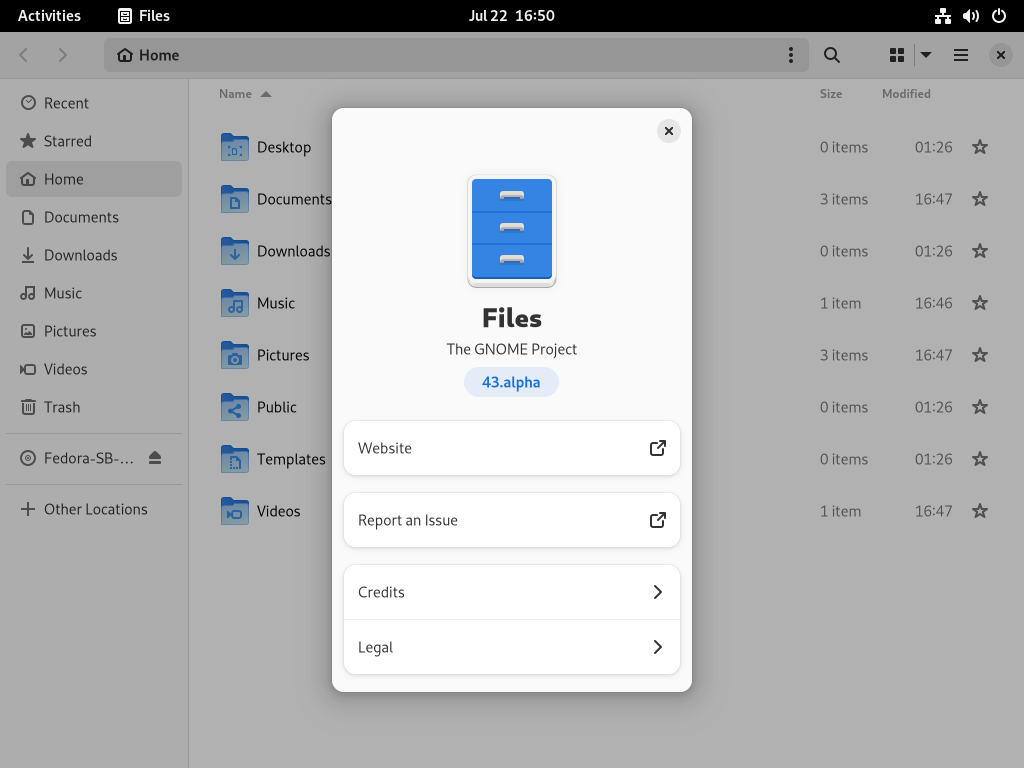1024x768 pixels.
Task: Click the network status icon
Action: (942, 16)
